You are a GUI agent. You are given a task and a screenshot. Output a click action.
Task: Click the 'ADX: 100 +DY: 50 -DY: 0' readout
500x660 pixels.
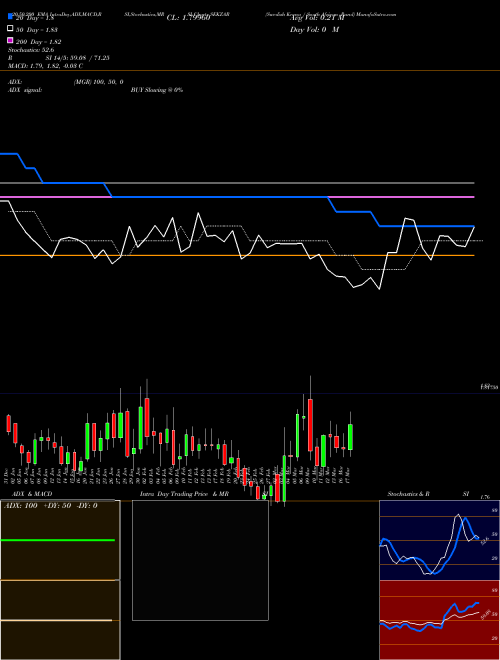click(x=51, y=506)
